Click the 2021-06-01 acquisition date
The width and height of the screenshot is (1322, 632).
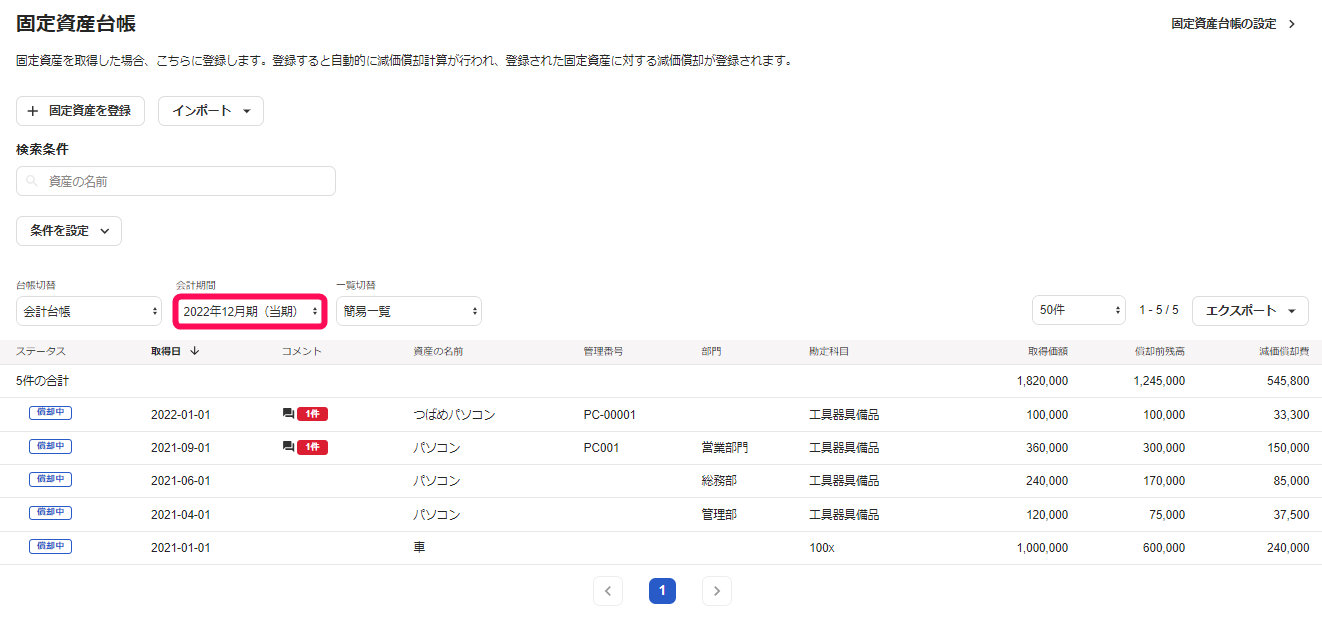coord(181,481)
